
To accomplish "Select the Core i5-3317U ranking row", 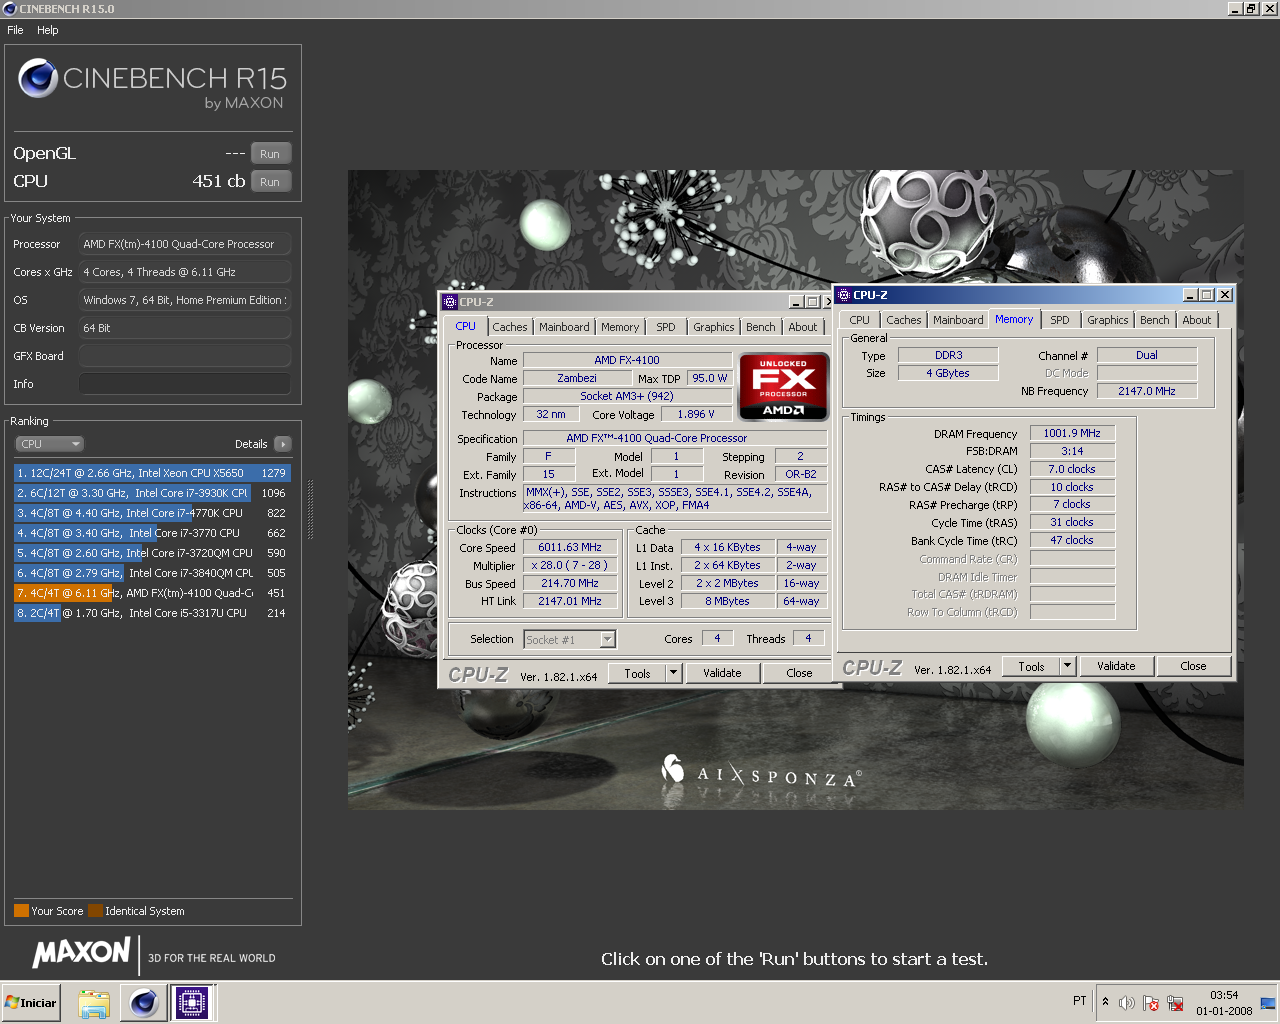I will coord(152,613).
